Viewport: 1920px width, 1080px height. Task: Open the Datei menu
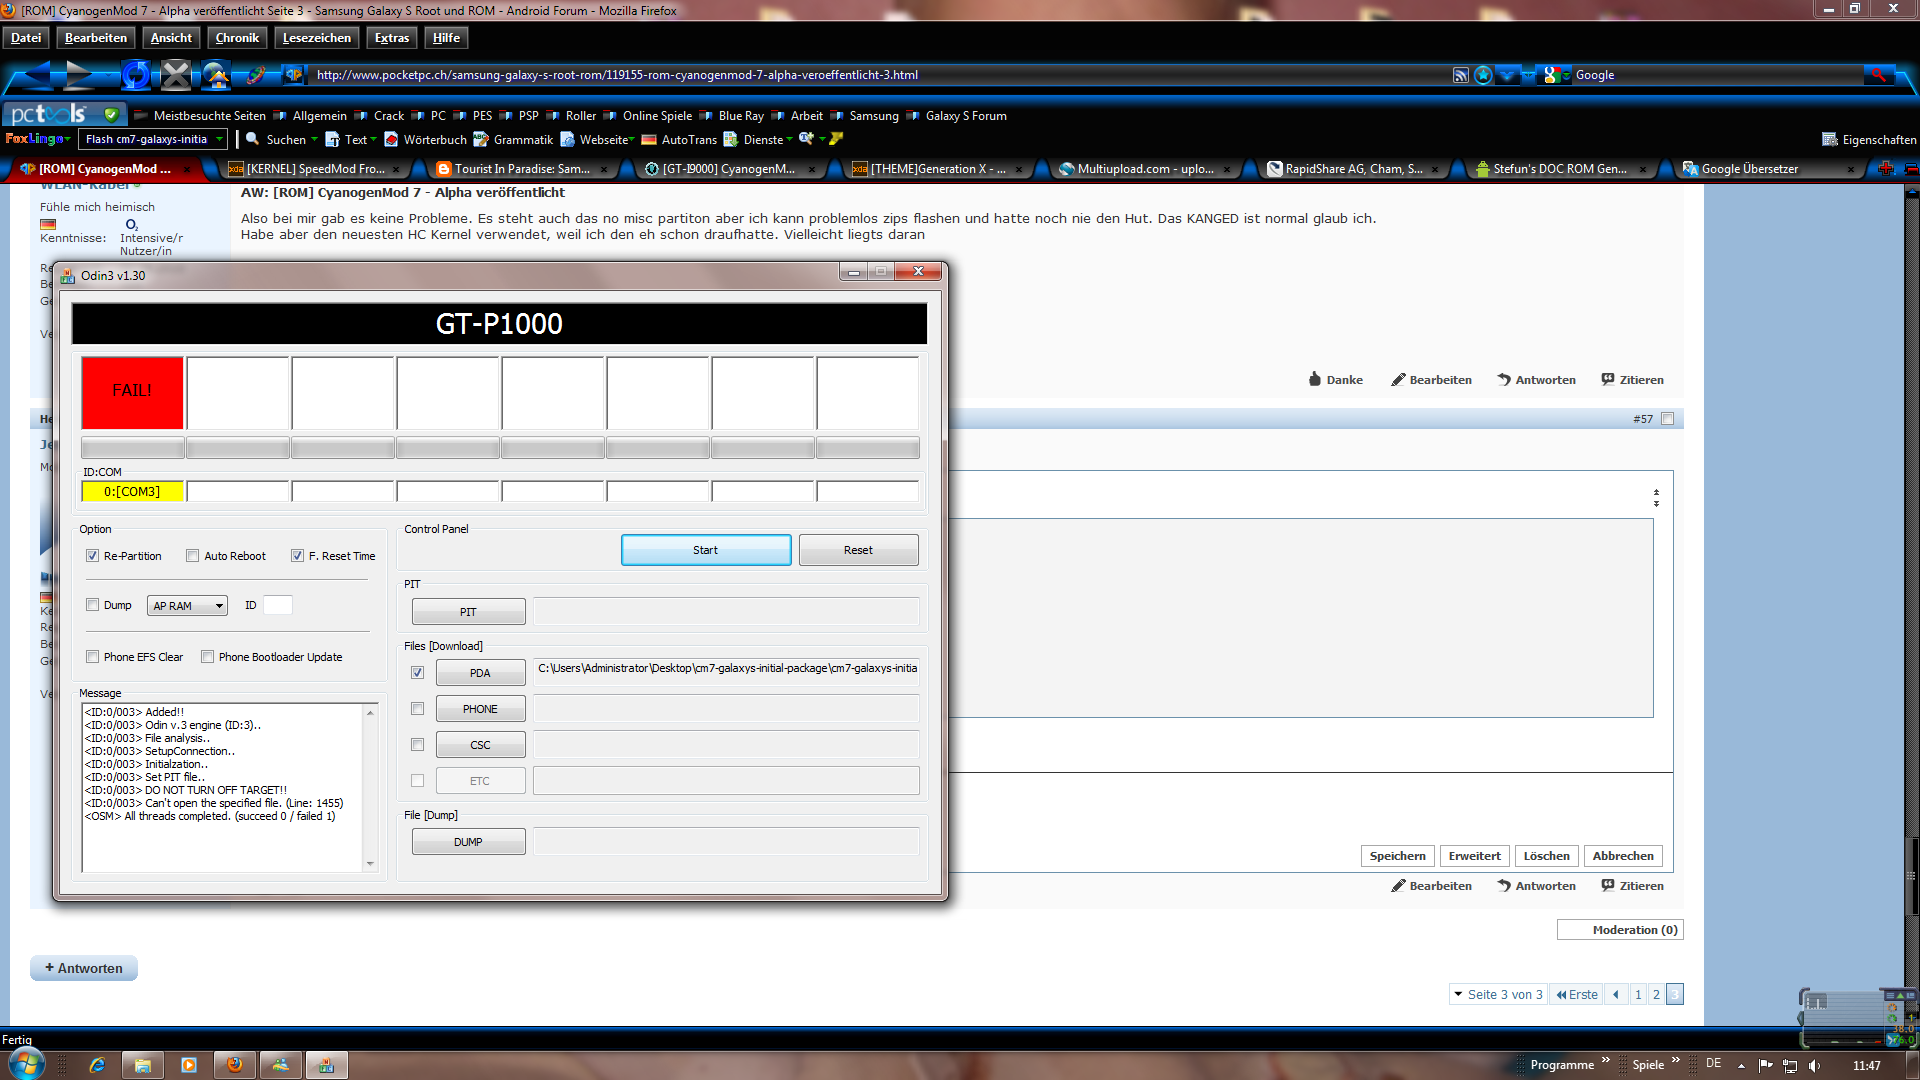[26, 38]
